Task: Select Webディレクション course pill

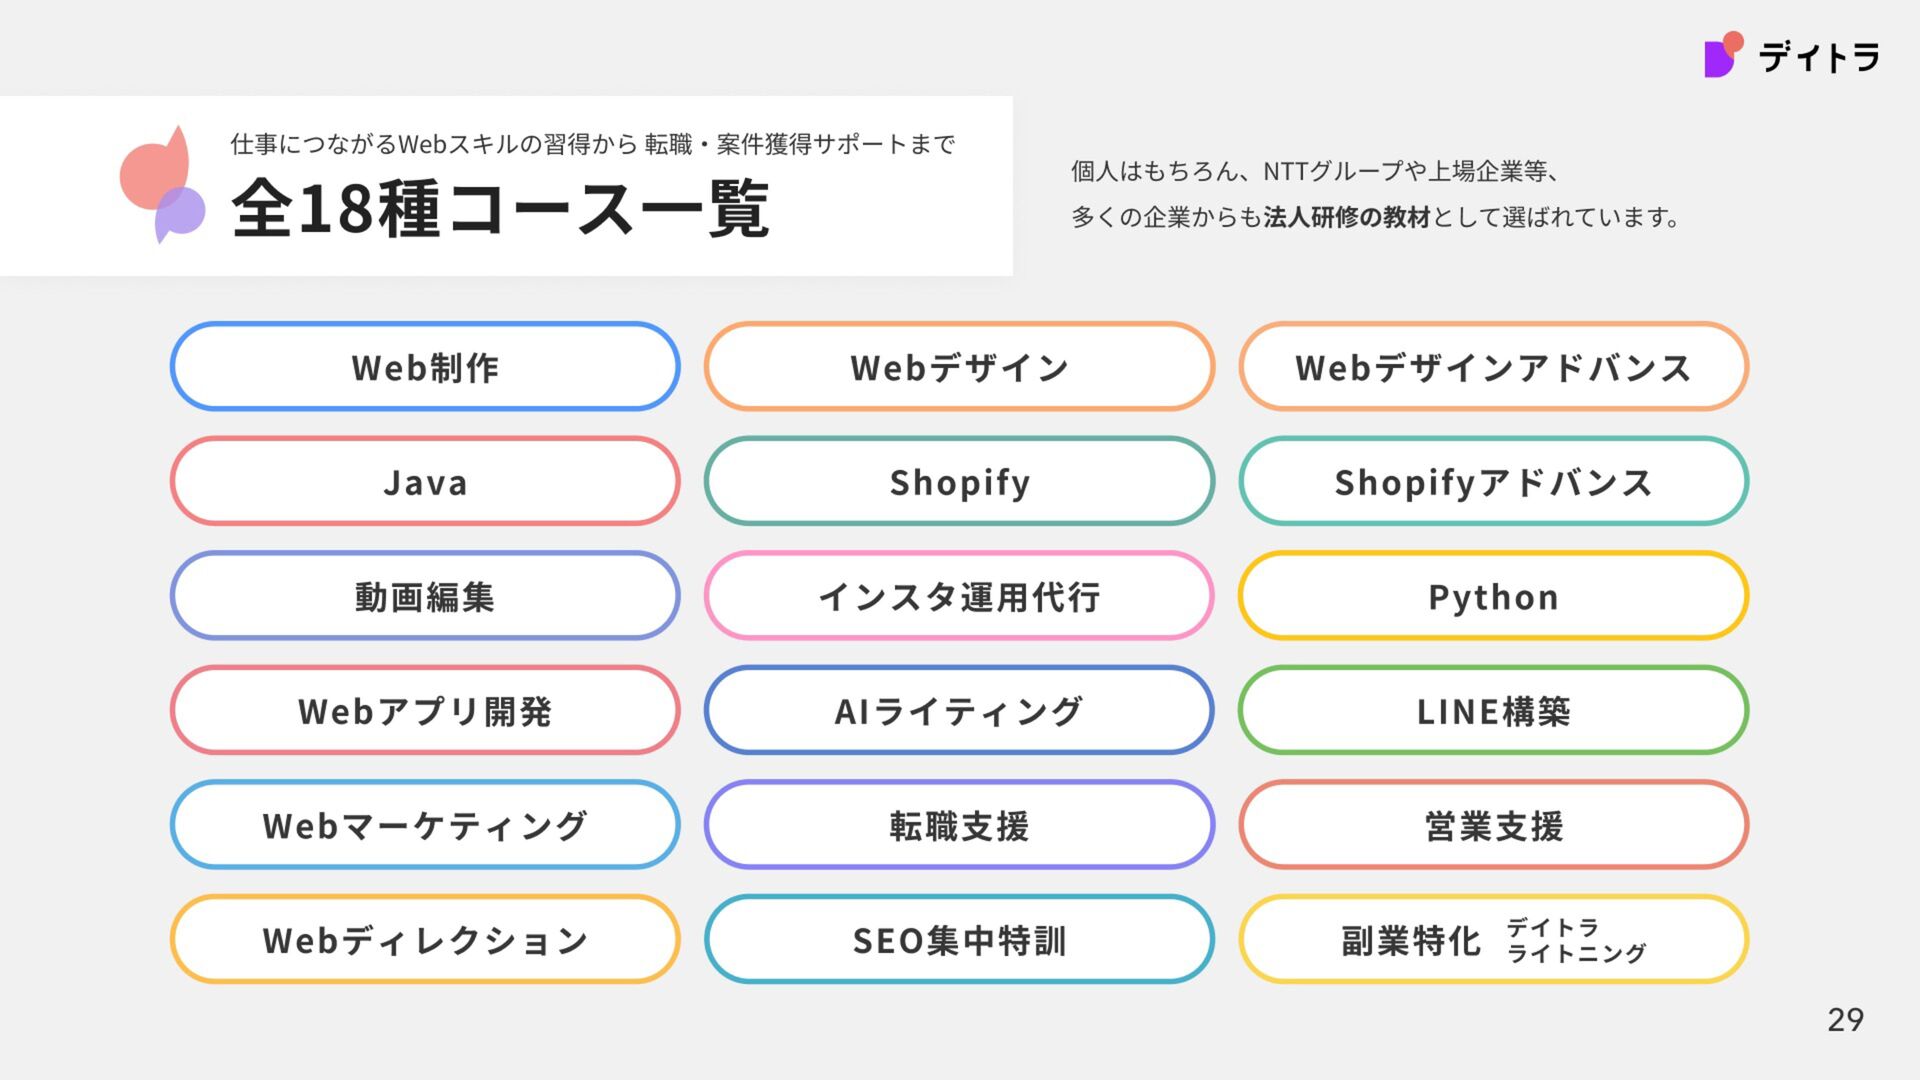Action: [x=425, y=939]
